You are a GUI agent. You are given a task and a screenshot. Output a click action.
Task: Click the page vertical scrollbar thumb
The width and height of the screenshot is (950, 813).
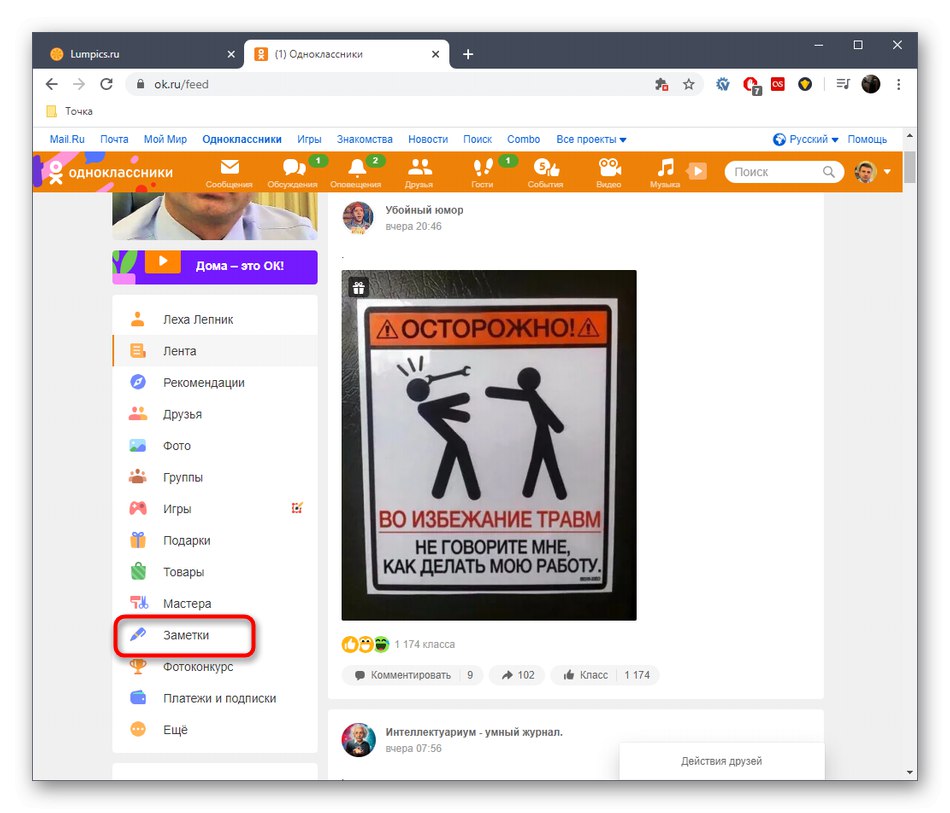[x=909, y=167]
